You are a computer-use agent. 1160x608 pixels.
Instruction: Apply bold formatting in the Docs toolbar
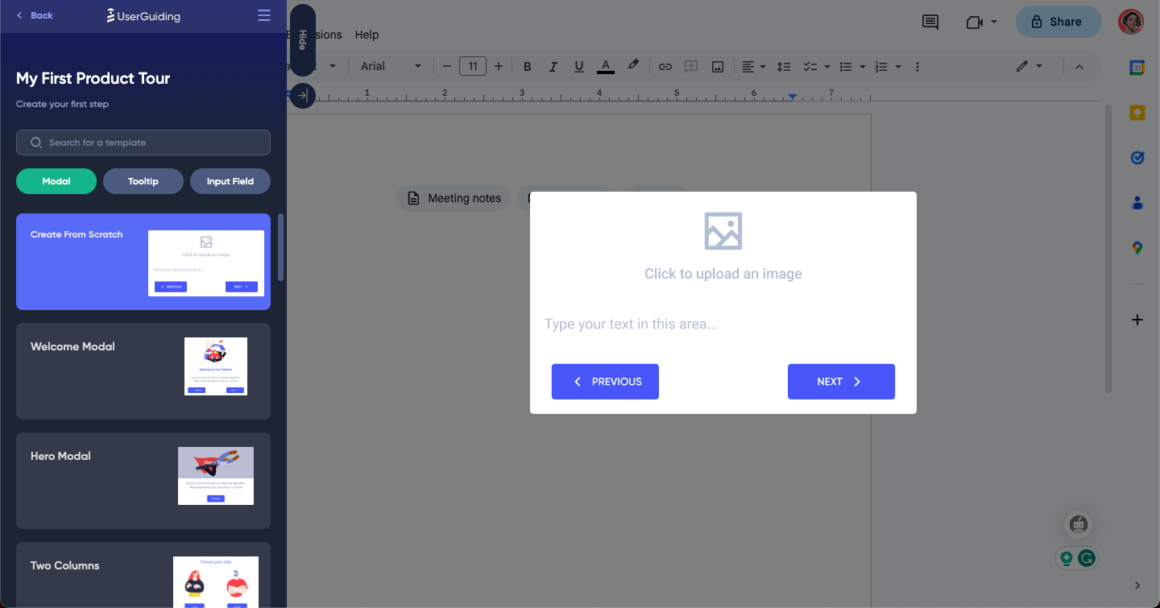click(x=527, y=66)
